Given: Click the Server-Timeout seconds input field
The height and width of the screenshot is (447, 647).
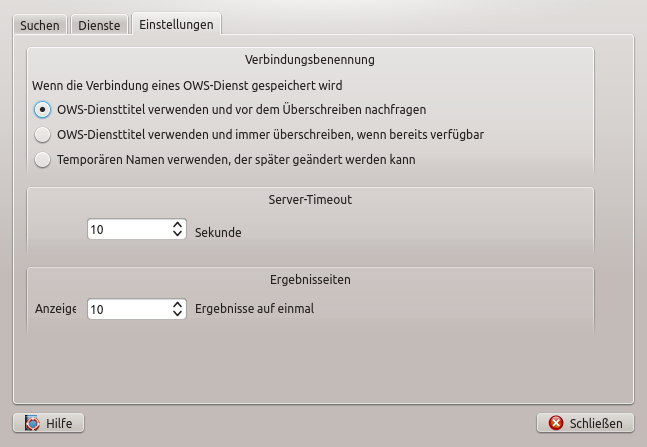Looking at the screenshot, I should click(128, 230).
